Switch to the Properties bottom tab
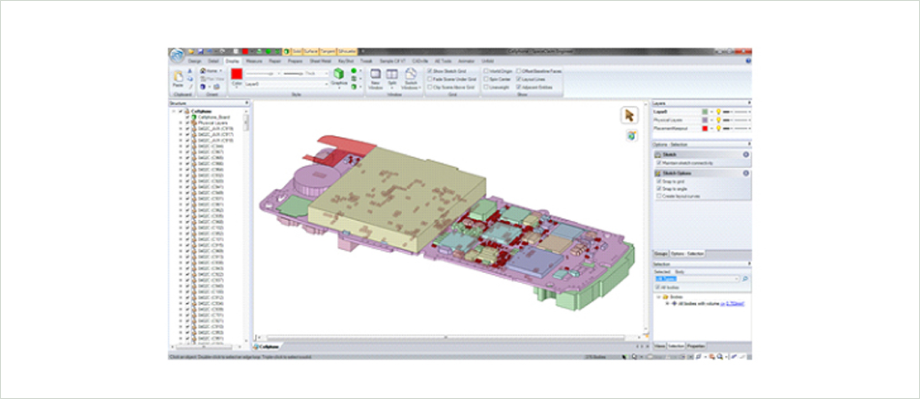This screenshot has height=399, width=920. [696, 346]
